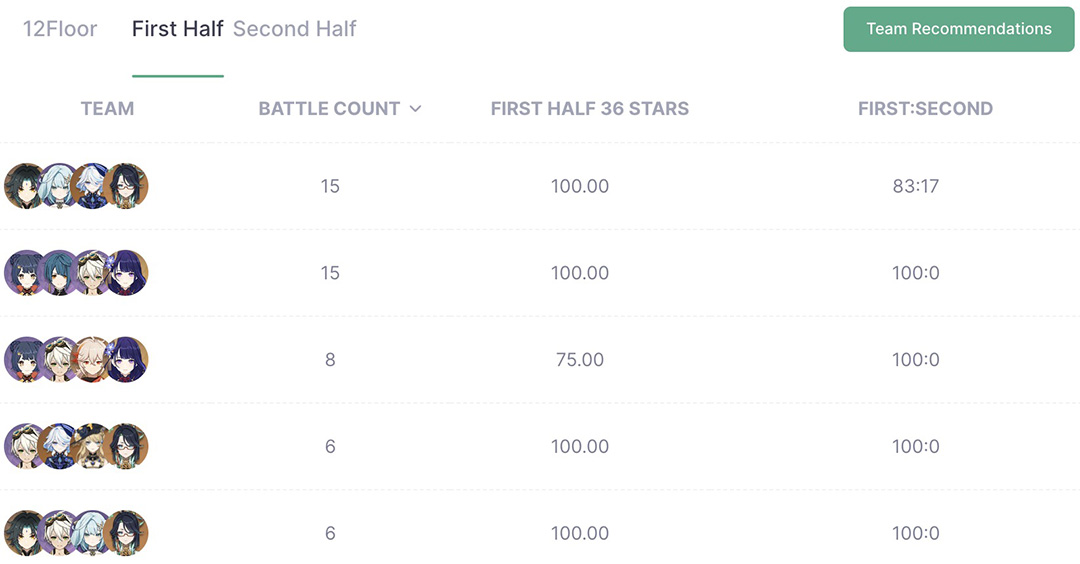Click the 83:17 ratio in the first row

pyautogui.click(x=915, y=186)
